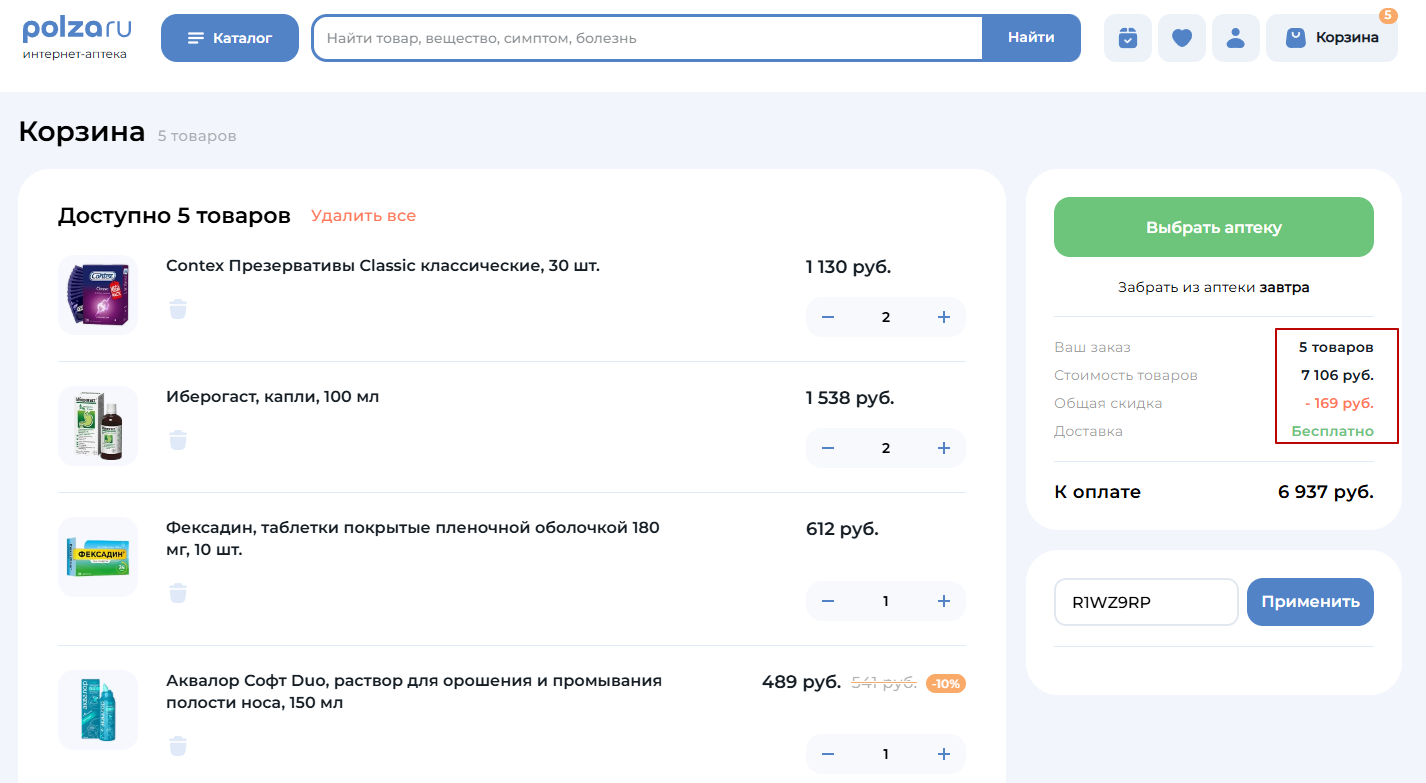Decrease Contex quantity with minus
Screen dimensions: 1426x783
click(828, 317)
